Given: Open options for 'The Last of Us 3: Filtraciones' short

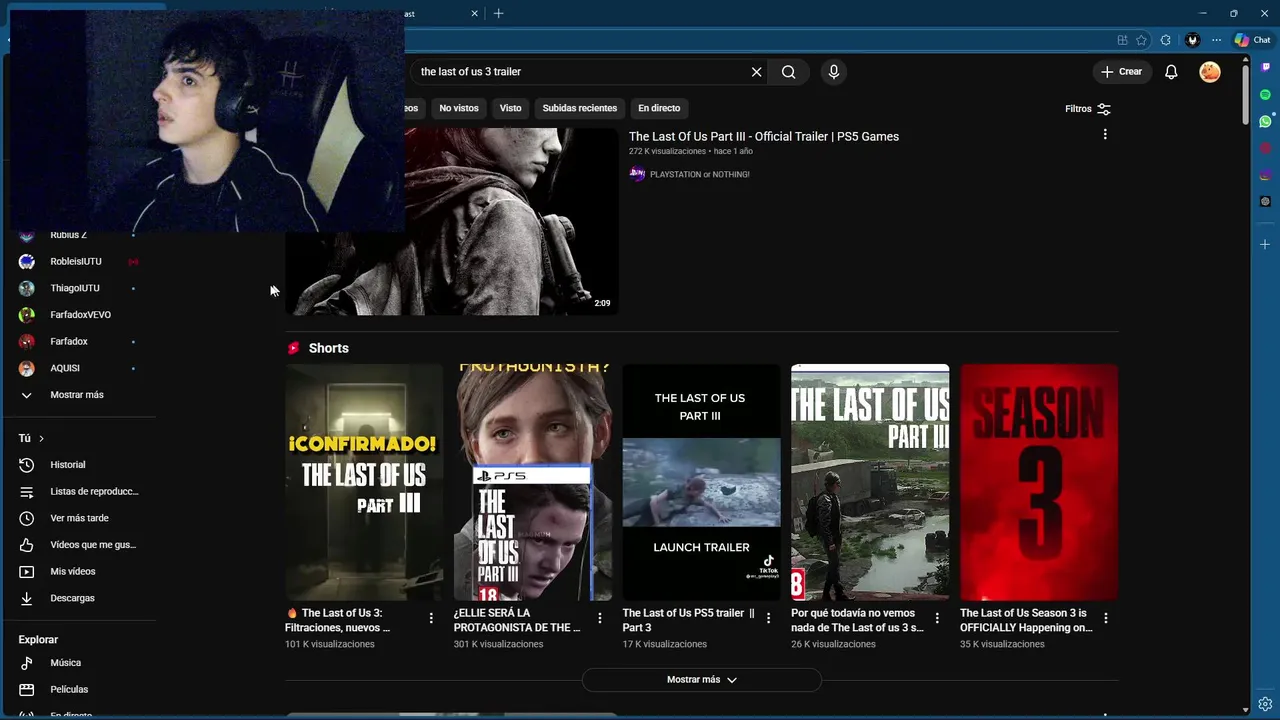Looking at the screenshot, I should [x=431, y=618].
